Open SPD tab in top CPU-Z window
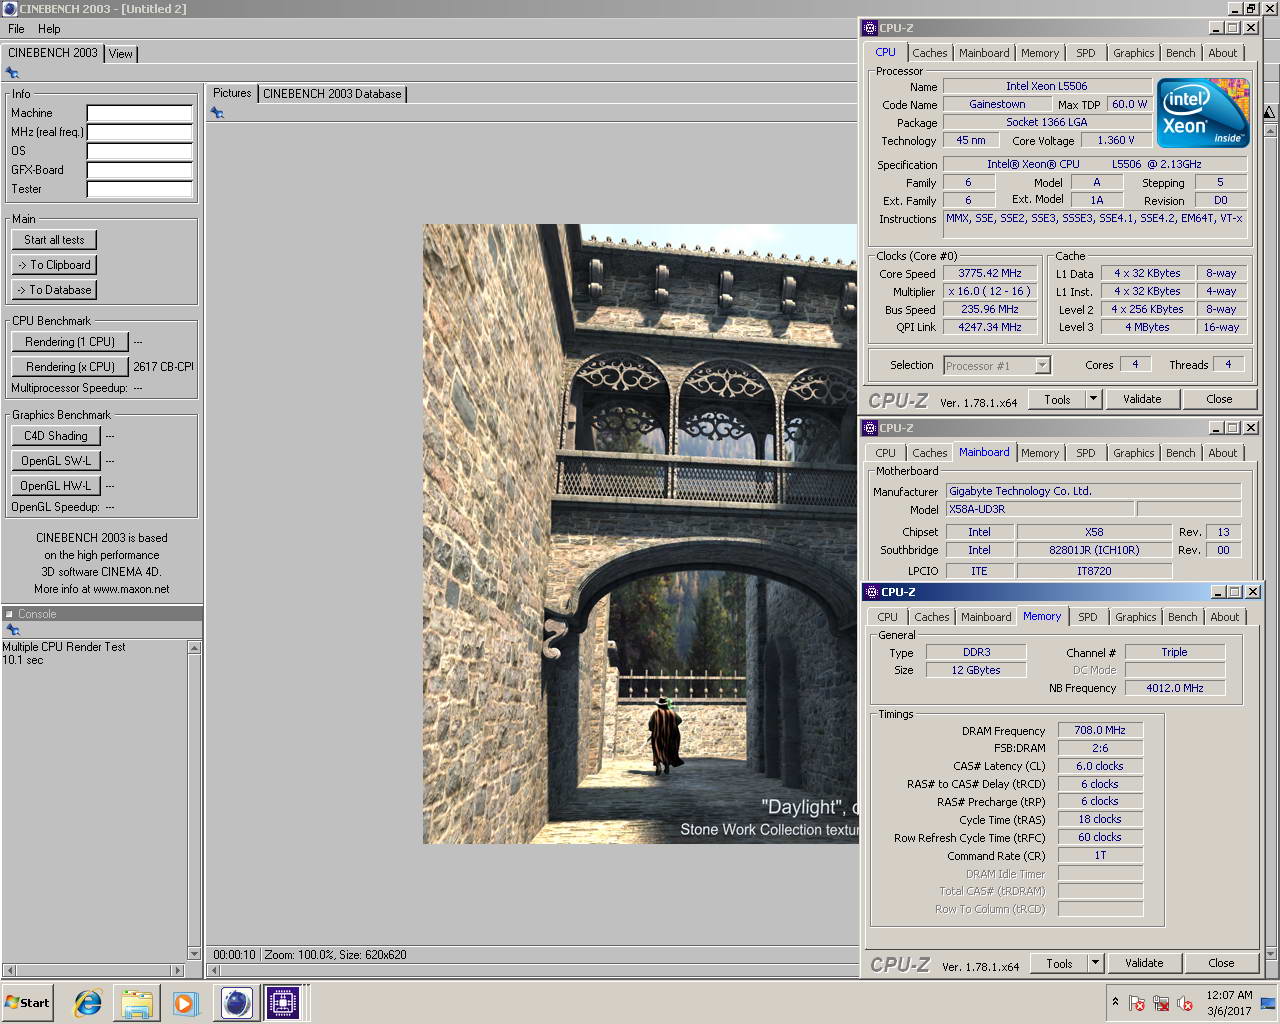The image size is (1280, 1024). click(x=1086, y=53)
